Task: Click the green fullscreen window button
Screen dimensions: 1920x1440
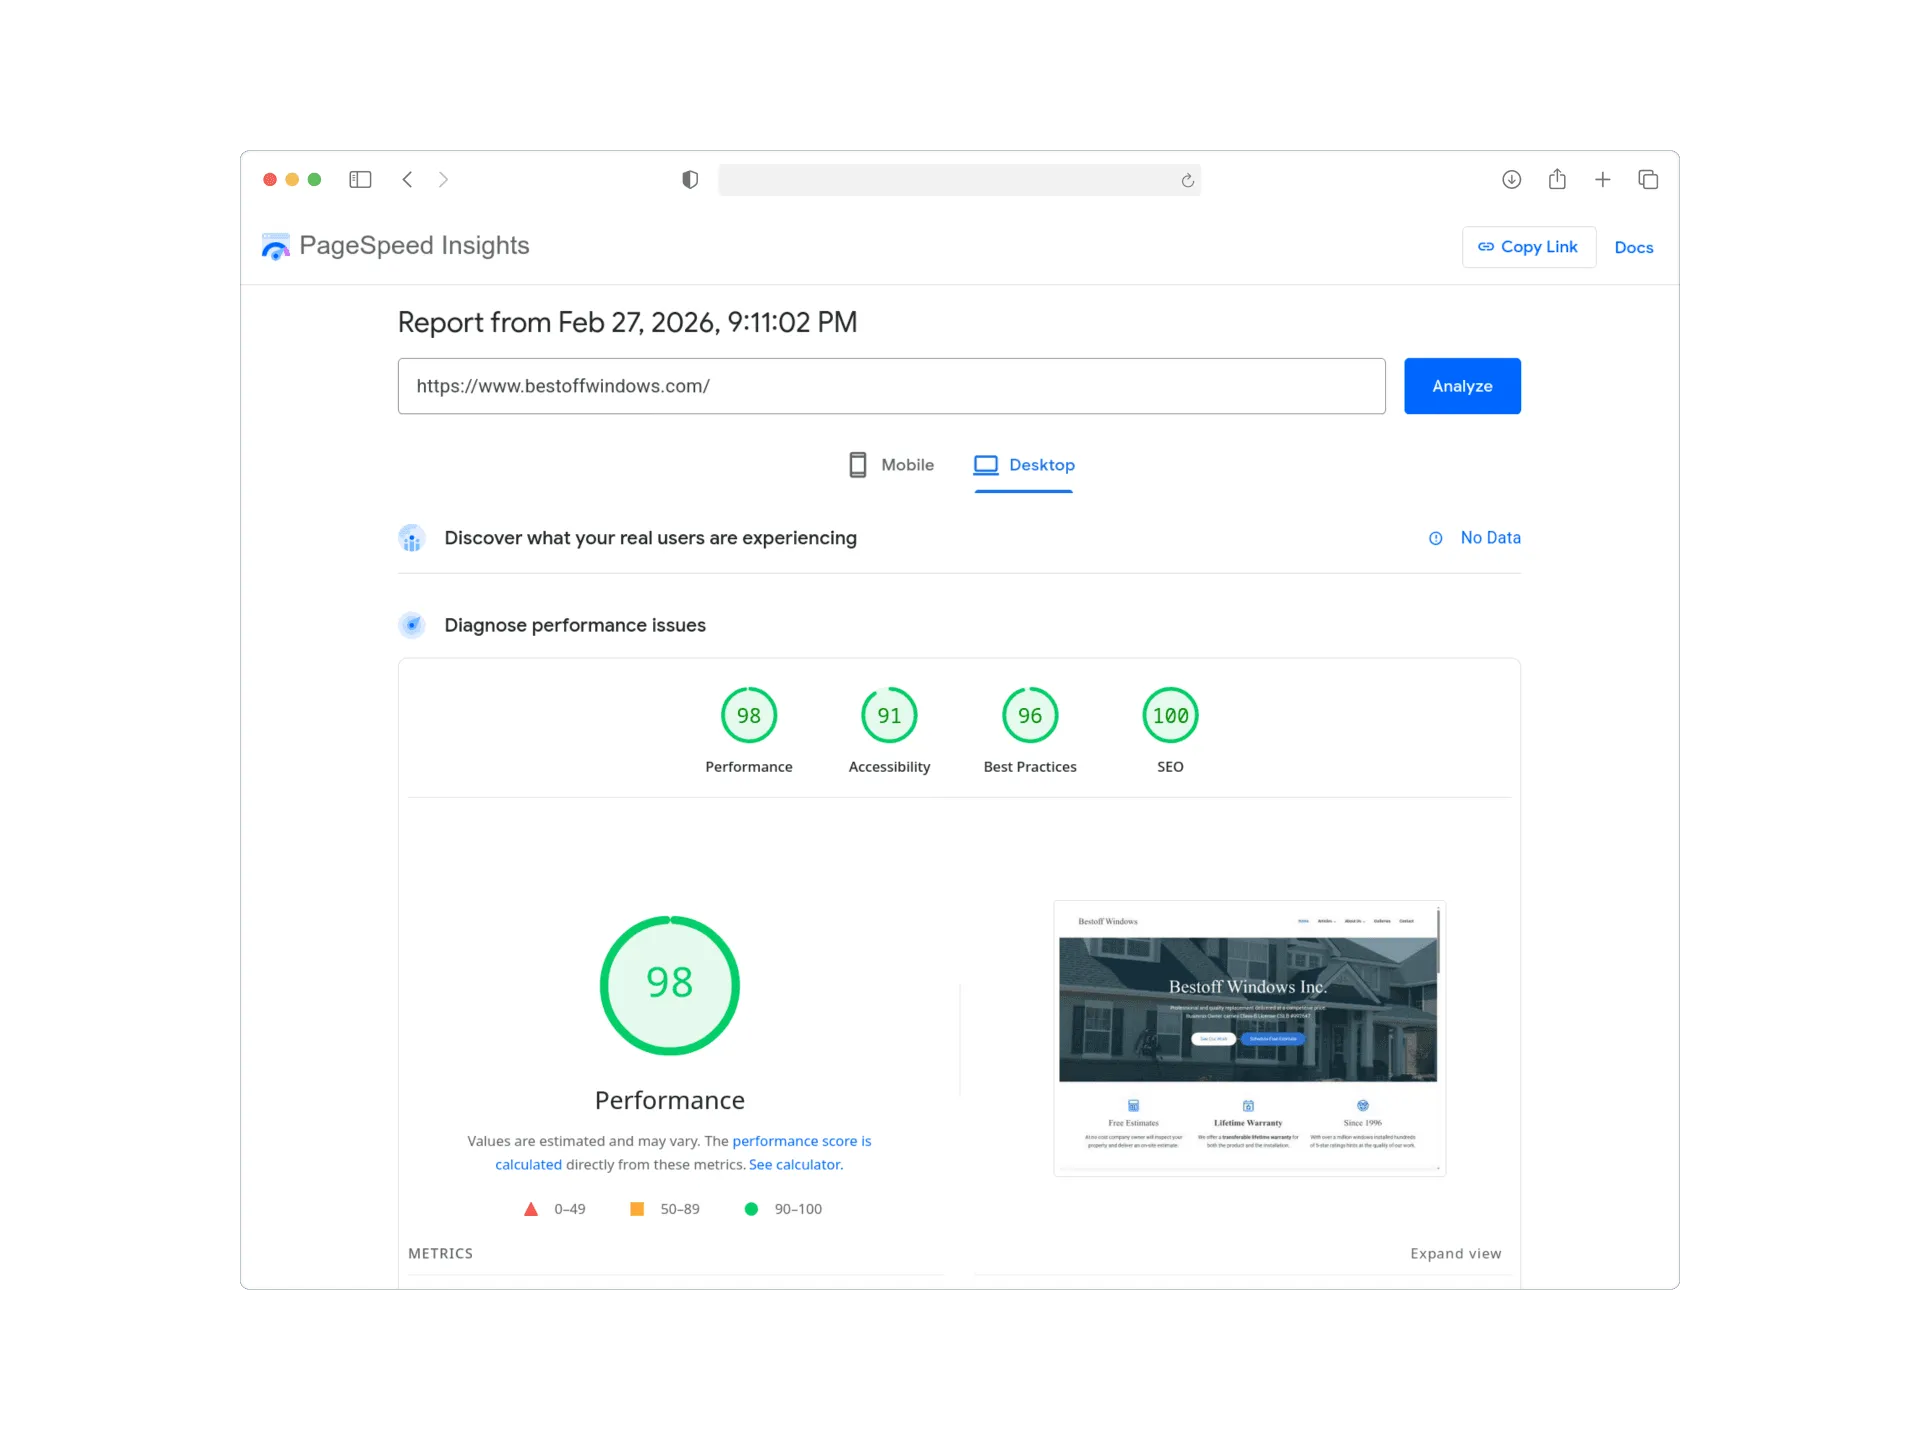Action: [315, 179]
